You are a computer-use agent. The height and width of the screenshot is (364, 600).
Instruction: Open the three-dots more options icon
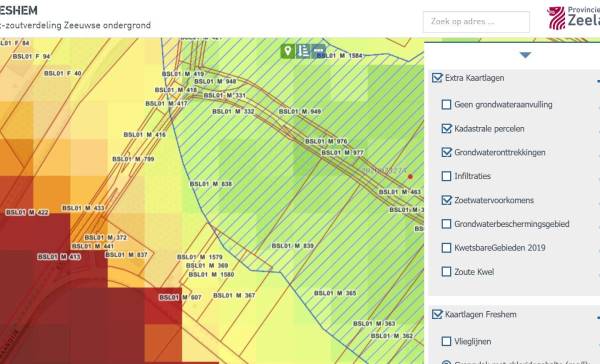pos(318,51)
